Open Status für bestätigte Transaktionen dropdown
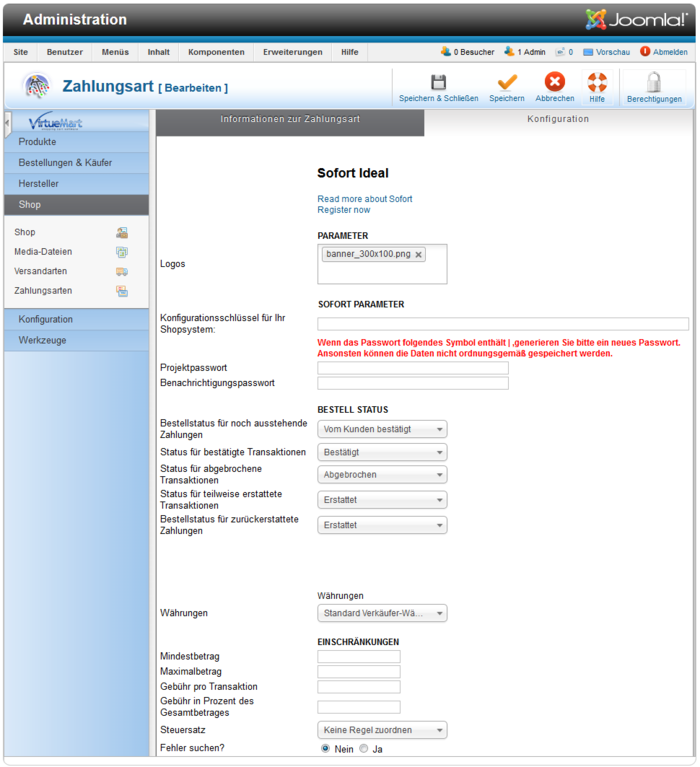700x767 pixels. [x=382, y=452]
